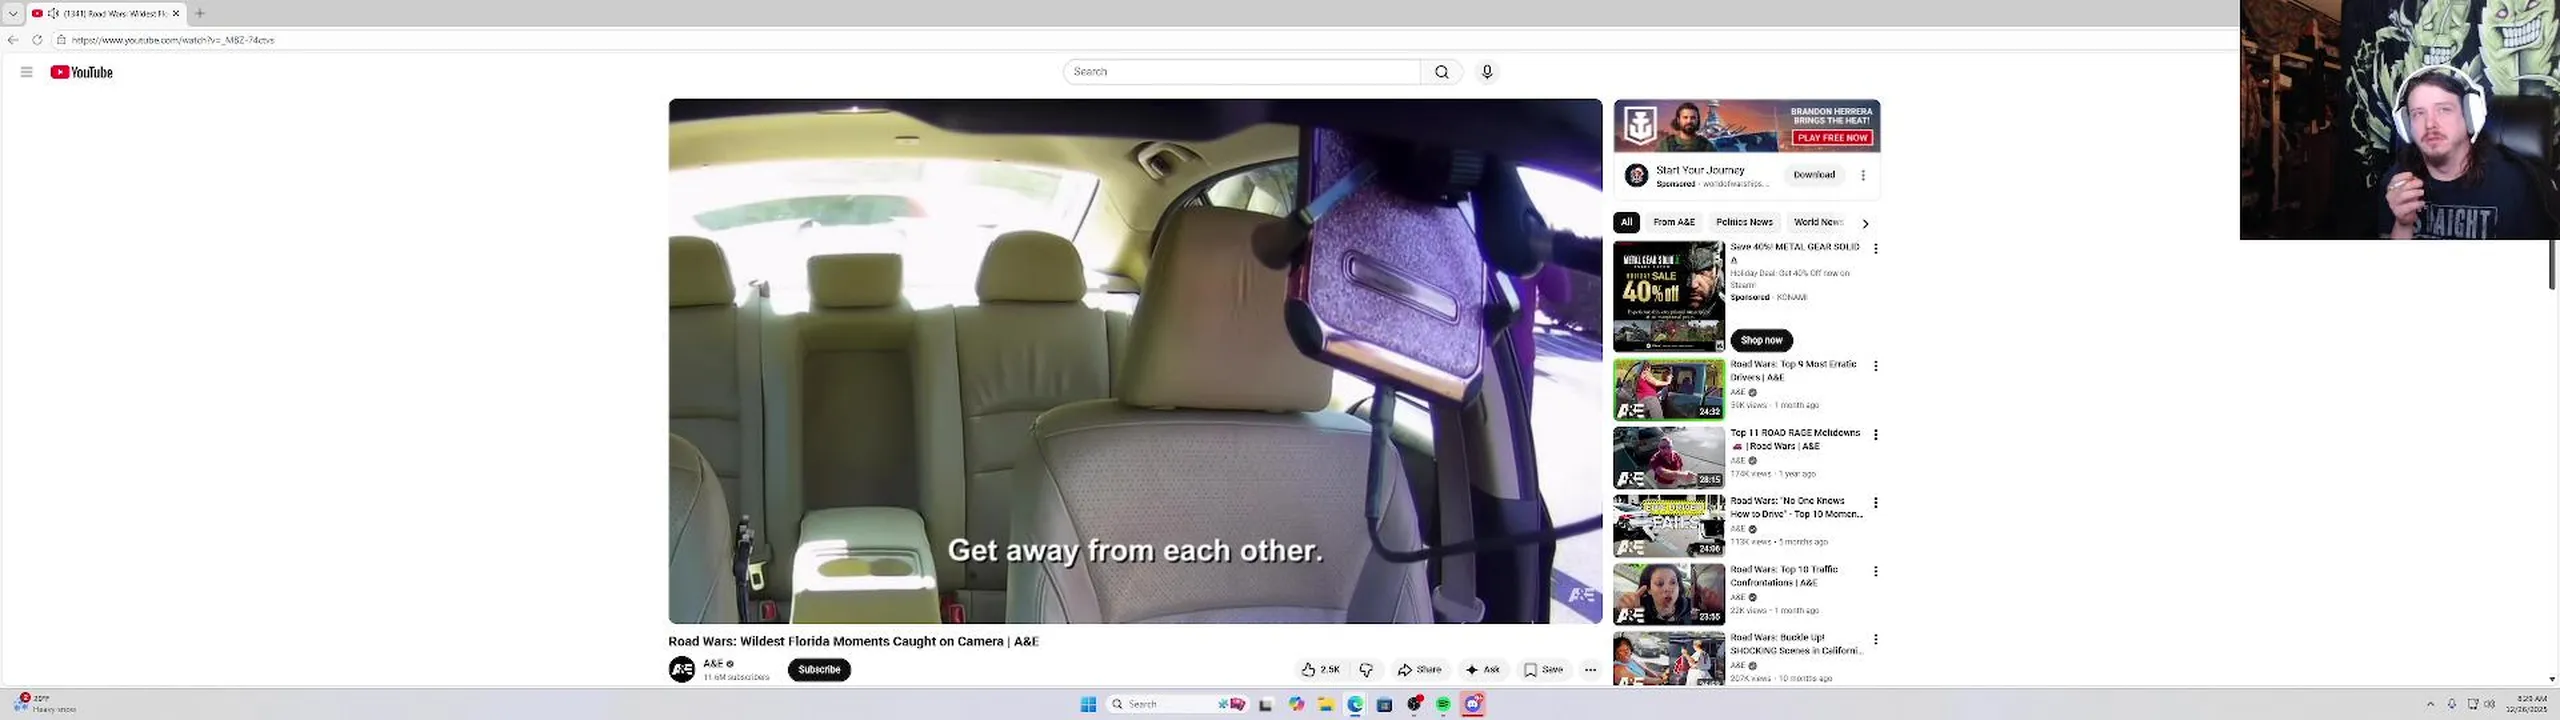The height and width of the screenshot is (720, 2560).
Task: Open options menu for Most Erratic Drivers video
Action: tap(1876, 366)
